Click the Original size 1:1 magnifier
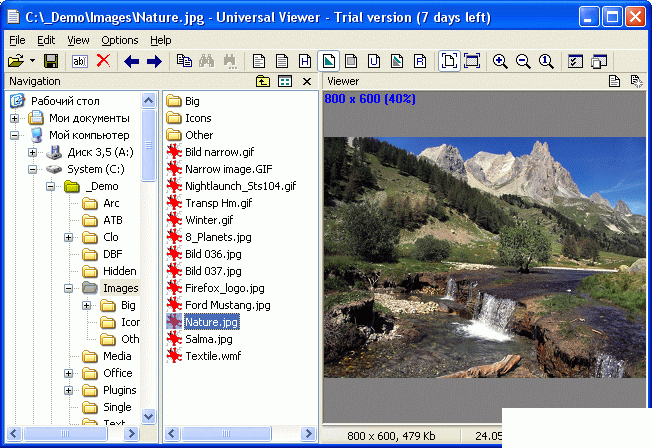 546,62
